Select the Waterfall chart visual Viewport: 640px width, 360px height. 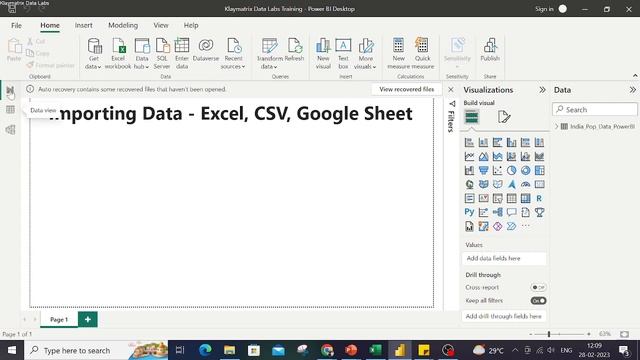click(x=469, y=170)
